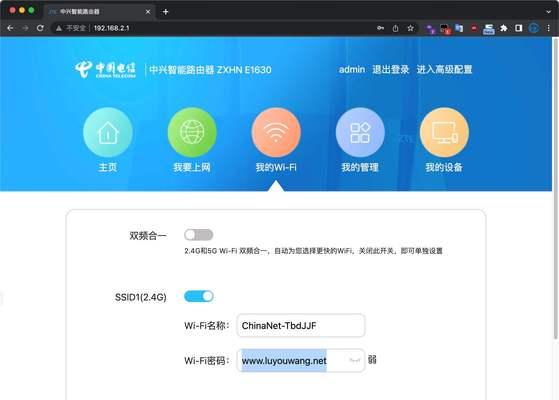Click the red extension icon in toolbar
The width and height of the screenshot is (559, 400).
(x=474, y=28)
